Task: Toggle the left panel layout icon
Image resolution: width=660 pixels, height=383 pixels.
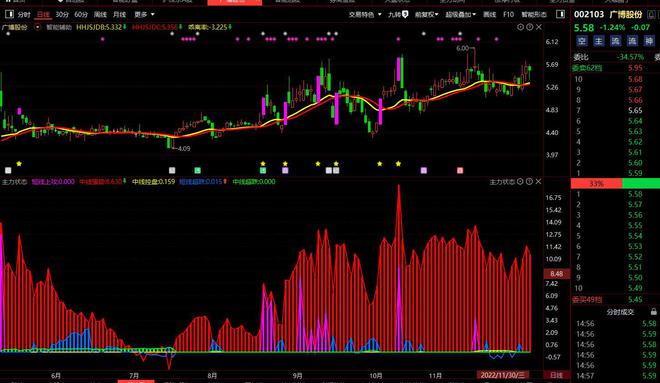Action: (x=9, y=14)
